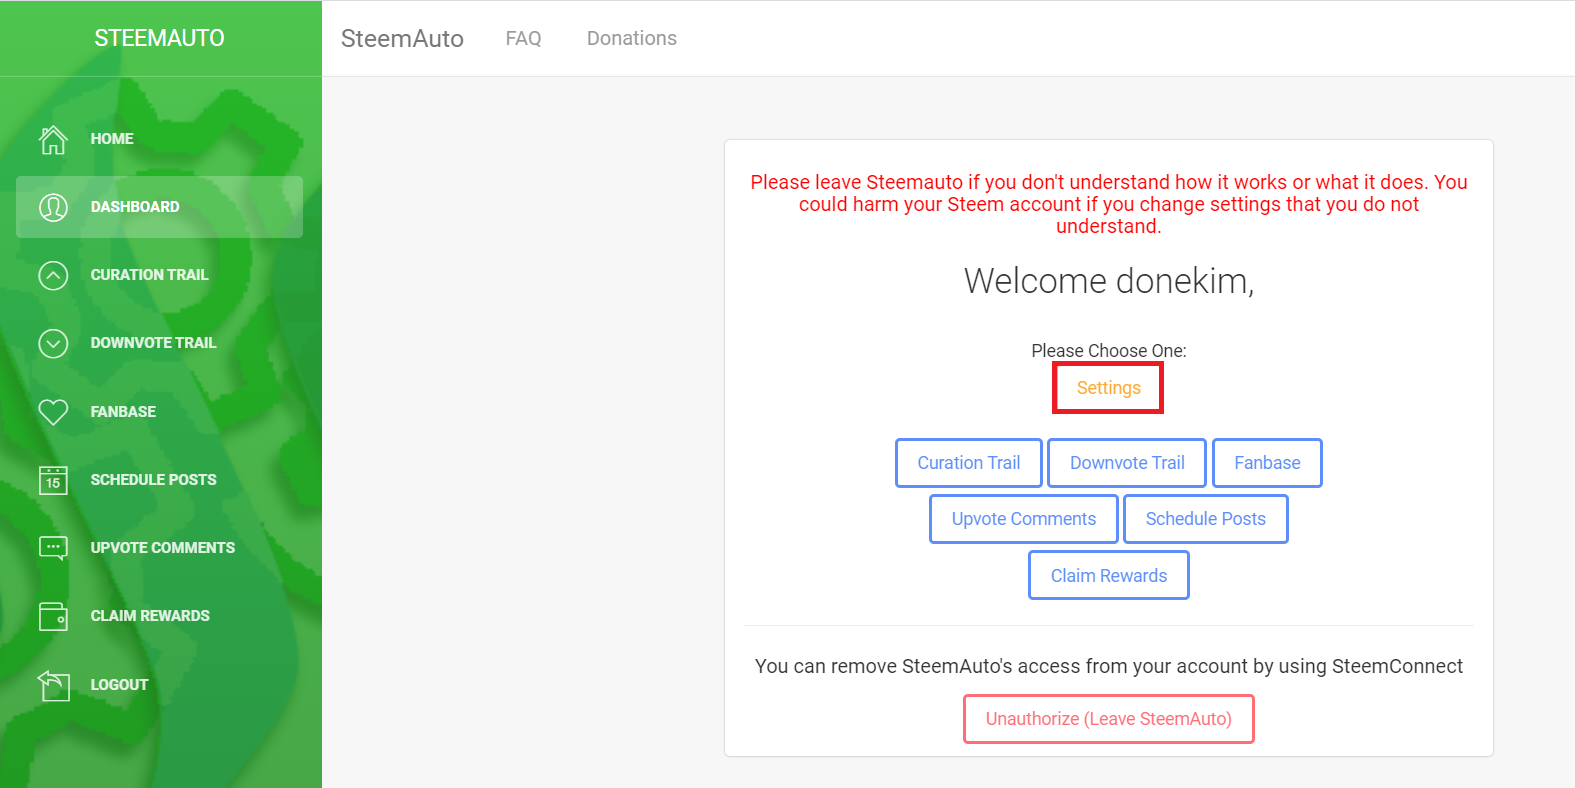Click the Dashboard user icon
Screen dimensions: 1575x788
tap(53, 207)
